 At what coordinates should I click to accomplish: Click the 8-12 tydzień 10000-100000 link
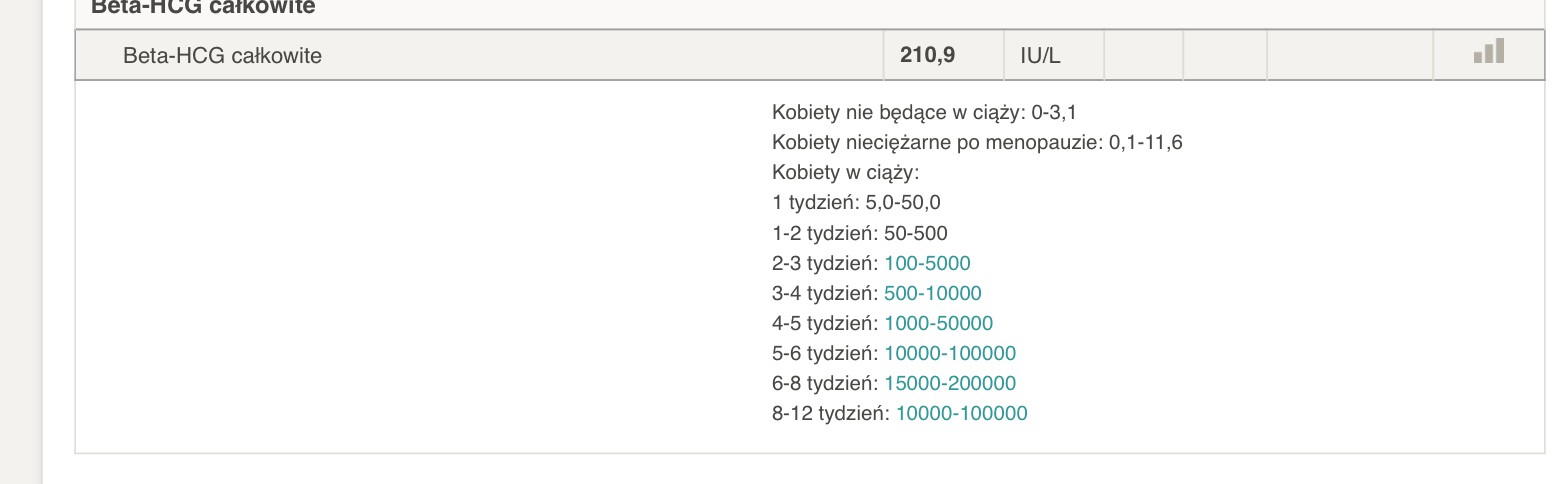[x=961, y=413]
